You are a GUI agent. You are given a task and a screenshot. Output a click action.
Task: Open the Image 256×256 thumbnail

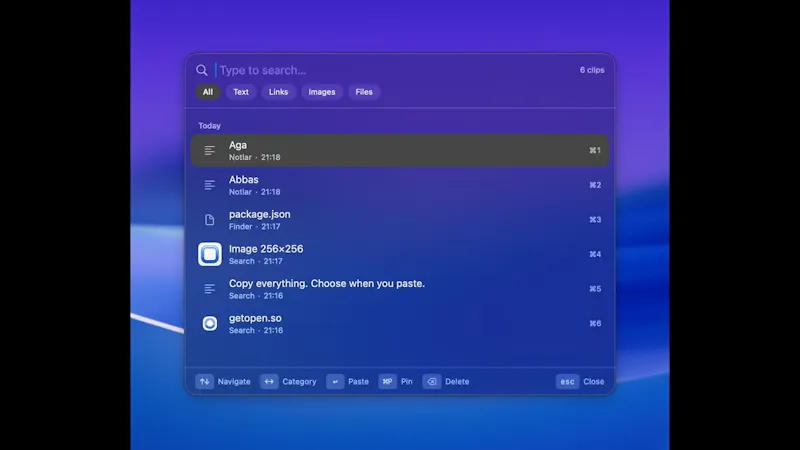coord(210,254)
